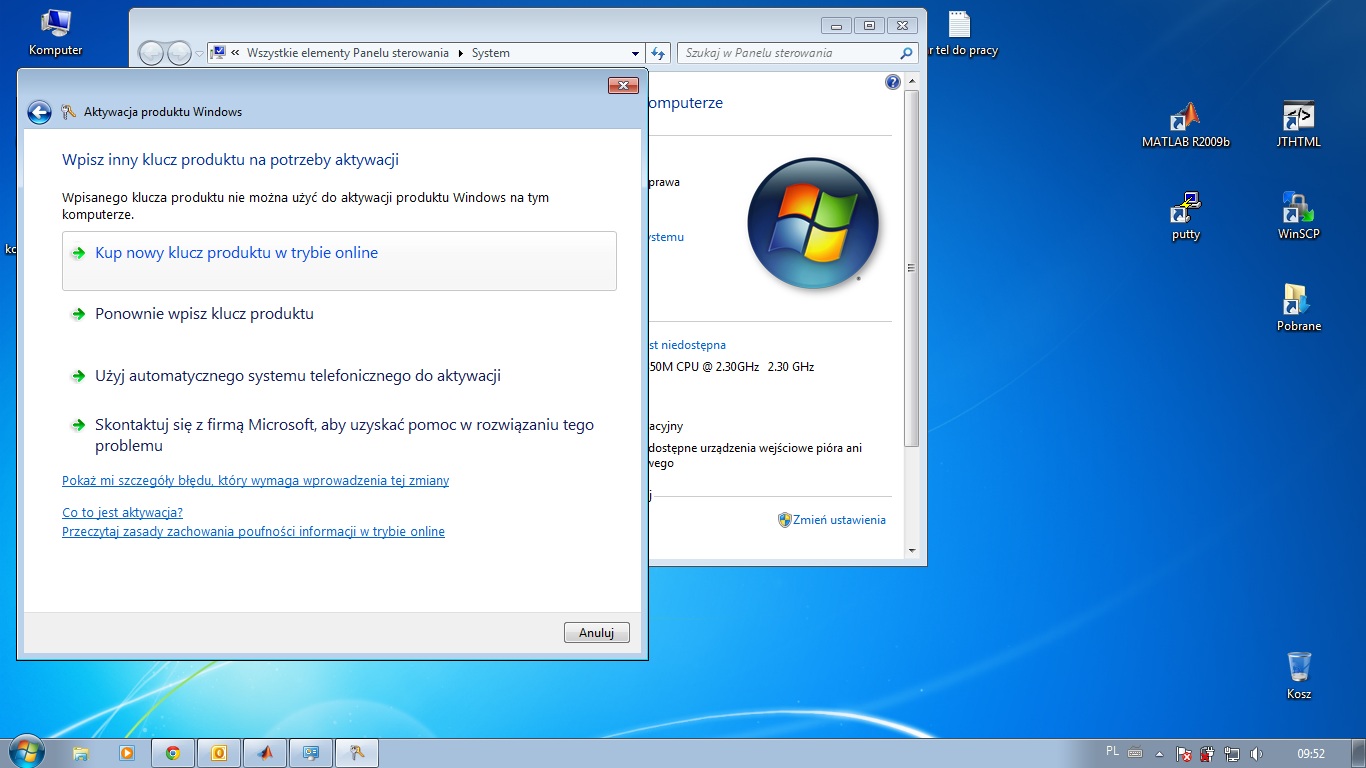Image resolution: width=1366 pixels, height=768 pixels.
Task: Launch Google Chrome from the taskbar
Action: coord(172,752)
